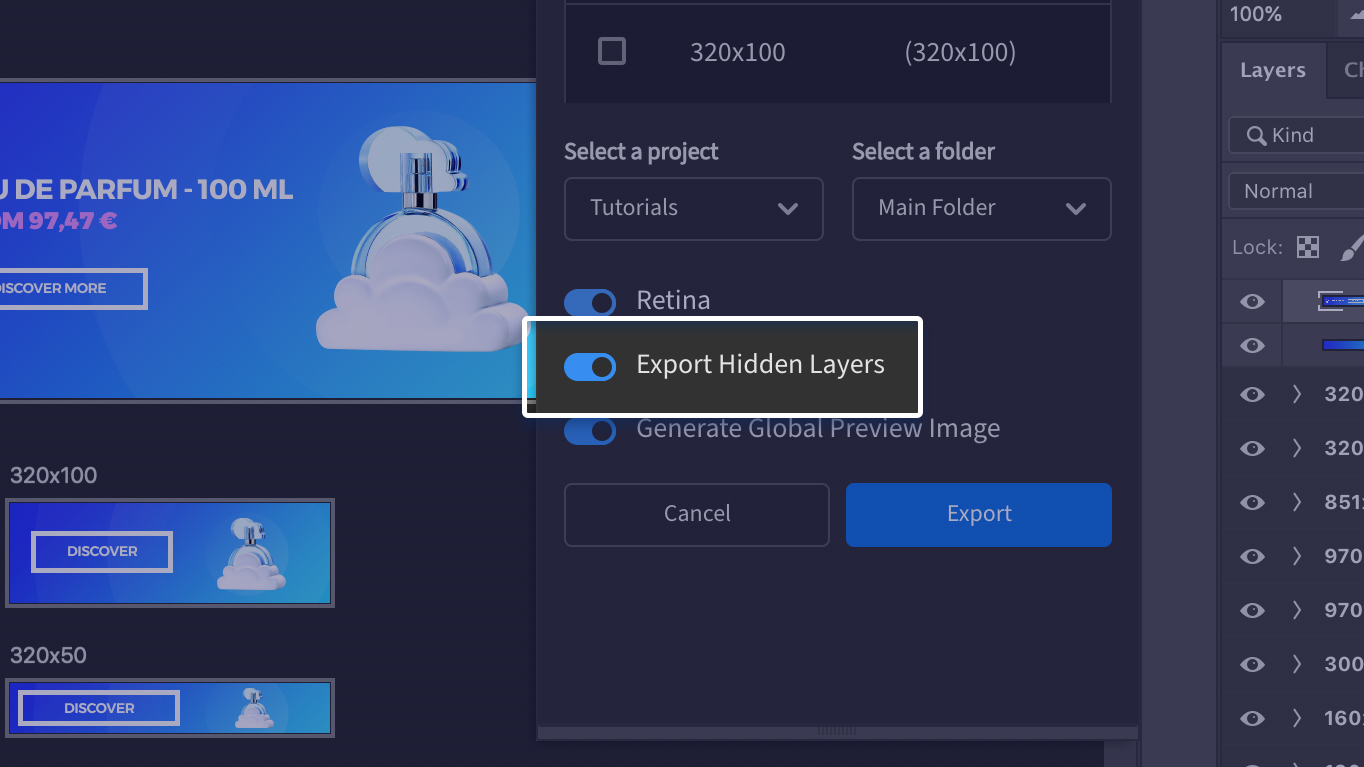Switch to the Layers tab
This screenshot has height=767, width=1364.
click(1272, 71)
